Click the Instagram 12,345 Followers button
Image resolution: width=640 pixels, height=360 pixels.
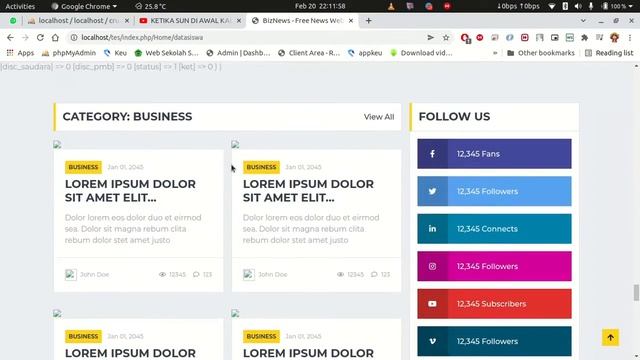tap(494, 267)
